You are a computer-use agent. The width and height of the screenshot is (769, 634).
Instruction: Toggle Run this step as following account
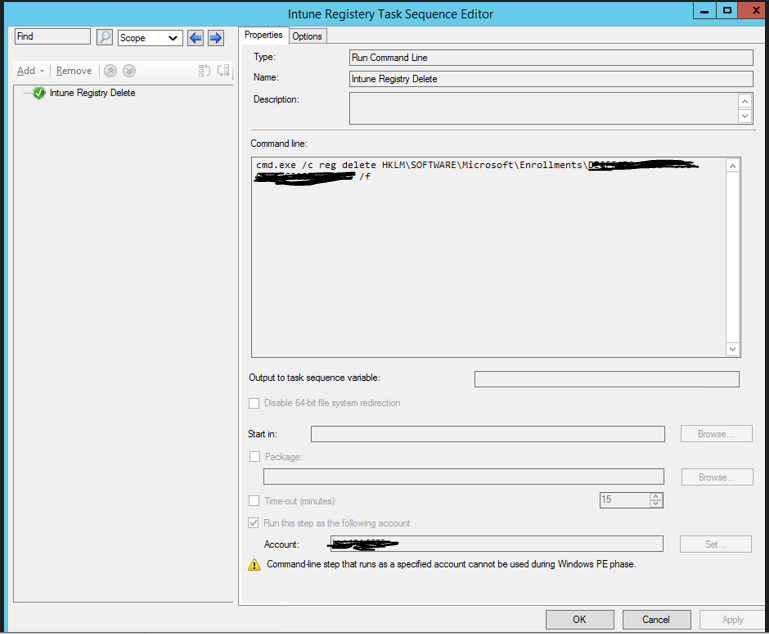(x=253, y=523)
